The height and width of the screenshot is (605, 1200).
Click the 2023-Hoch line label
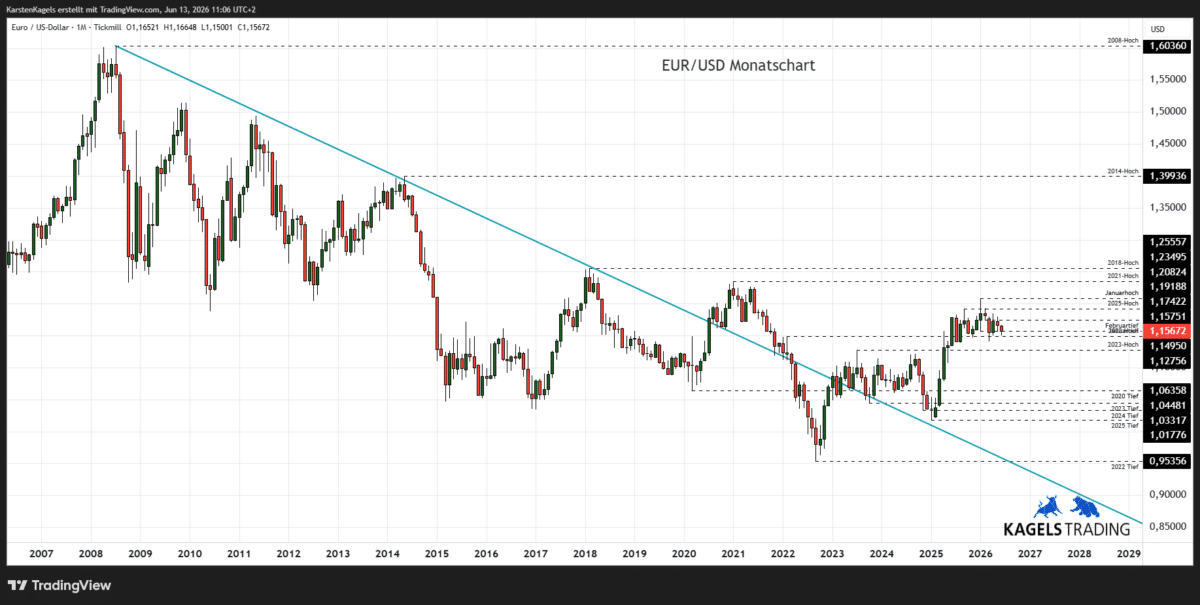1123,344
